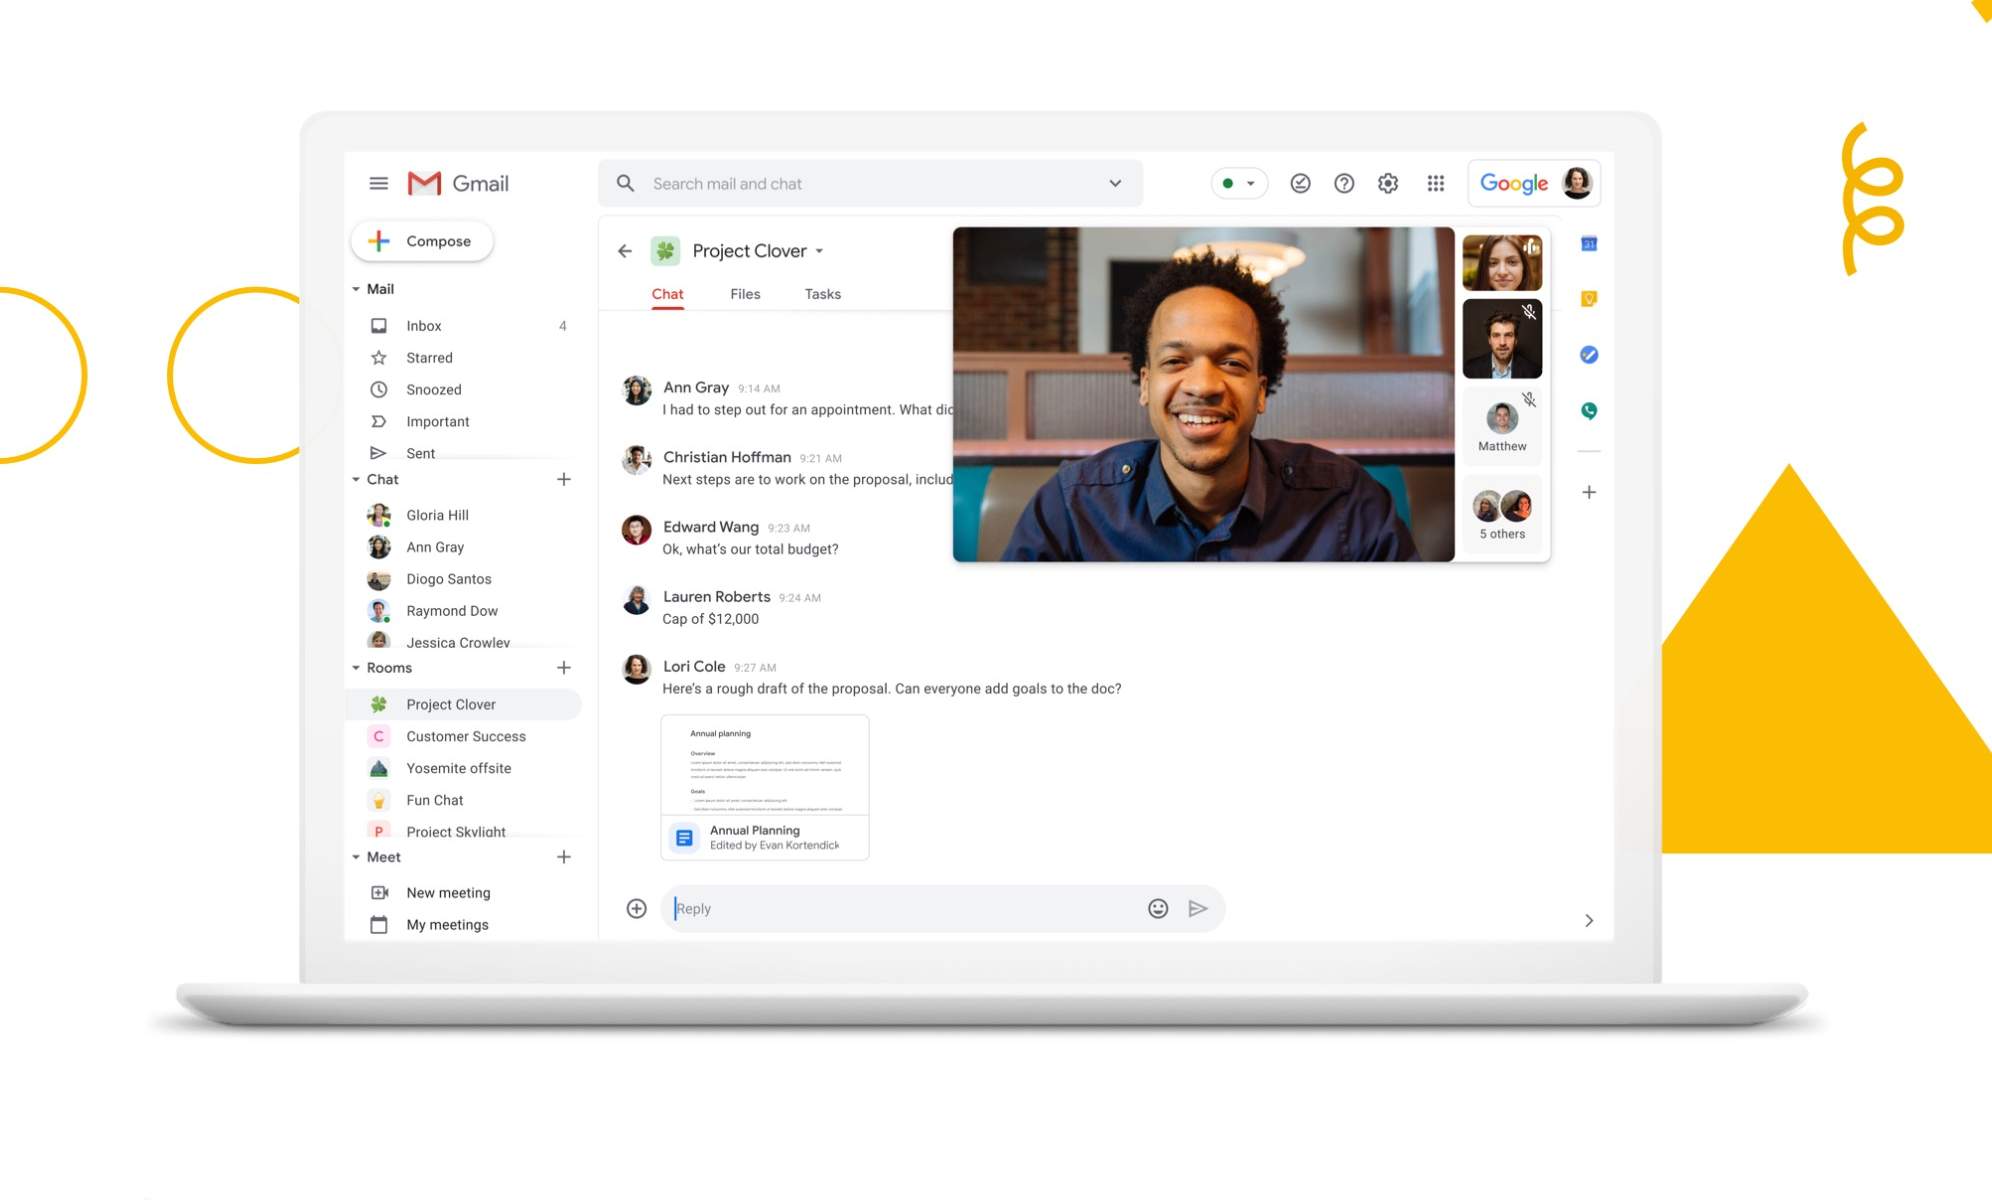
Task: Switch to the Tasks tab
Action: tap(822, 294)
